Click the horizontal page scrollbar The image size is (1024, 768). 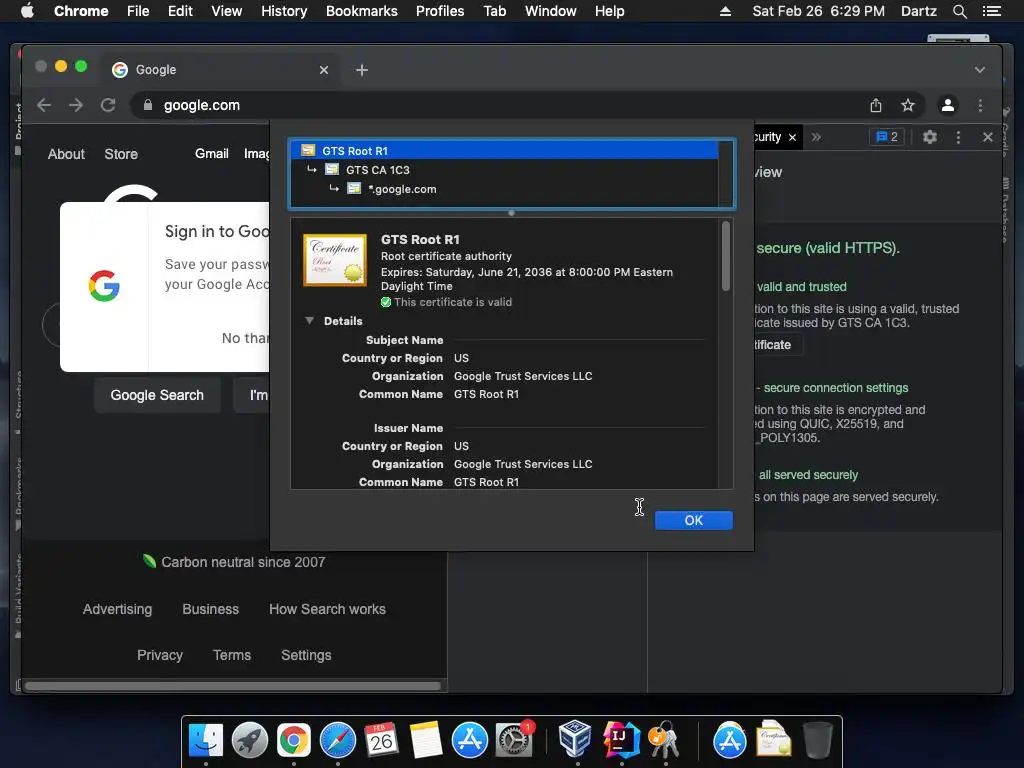[x=232, y=686]
